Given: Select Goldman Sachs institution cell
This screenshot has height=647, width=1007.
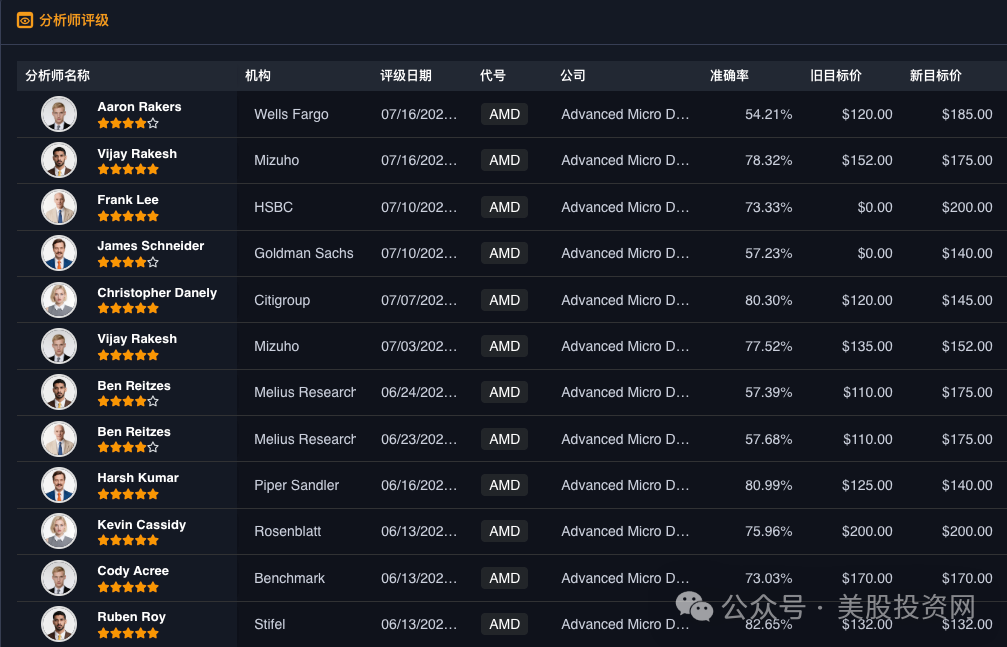Looking at the screenshot, I should (x=304, y=253).
